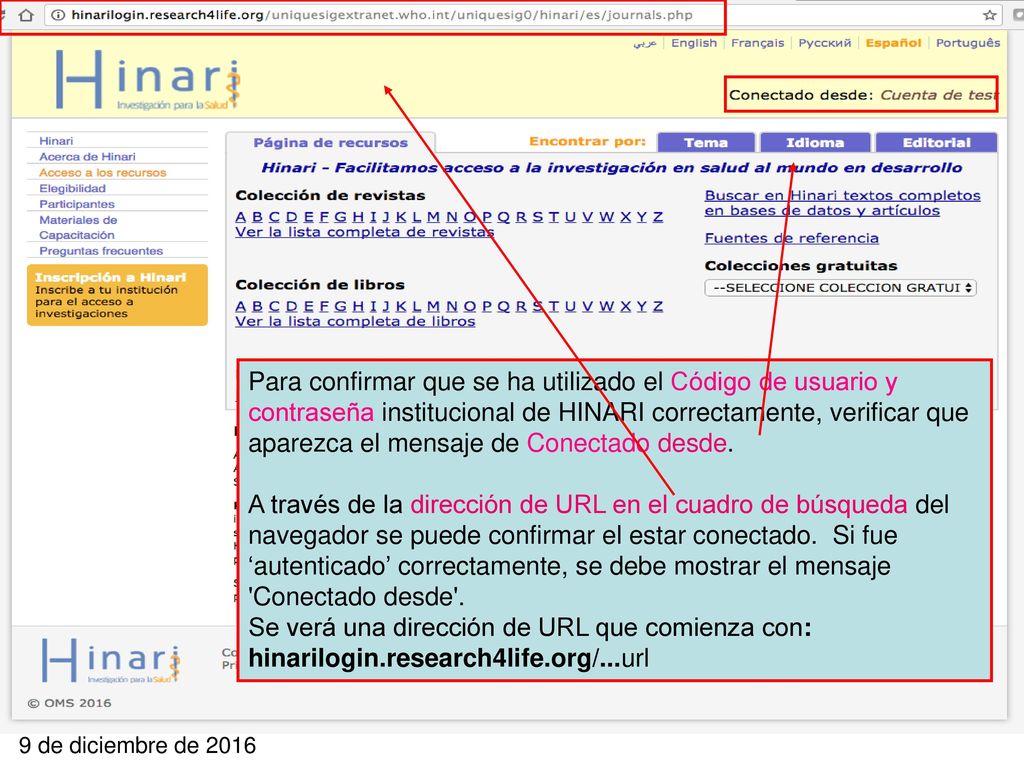Open Acerca de Hinari in sidebar

point(88,157)
